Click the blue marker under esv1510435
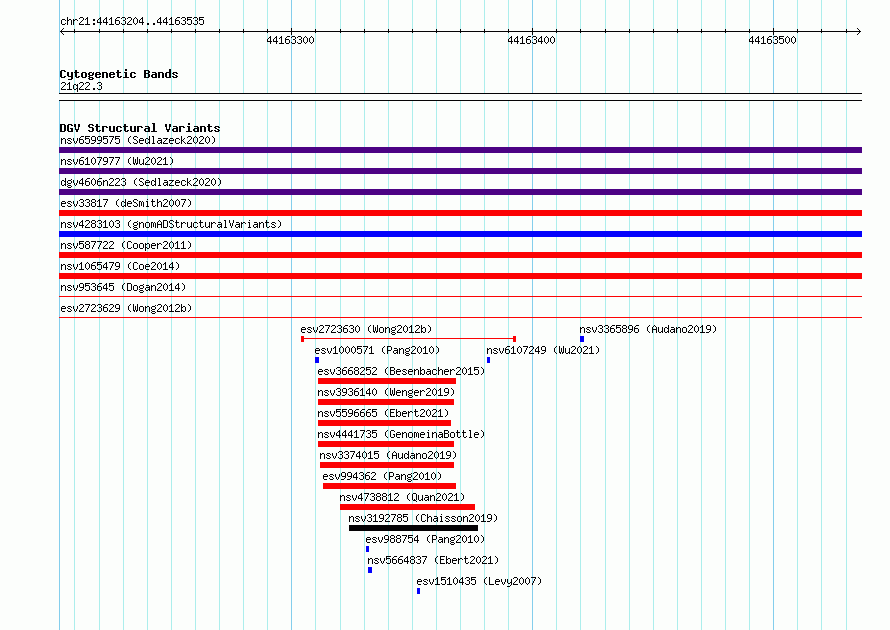The height and width of the screenshot is (630, 890). [418, 591]
